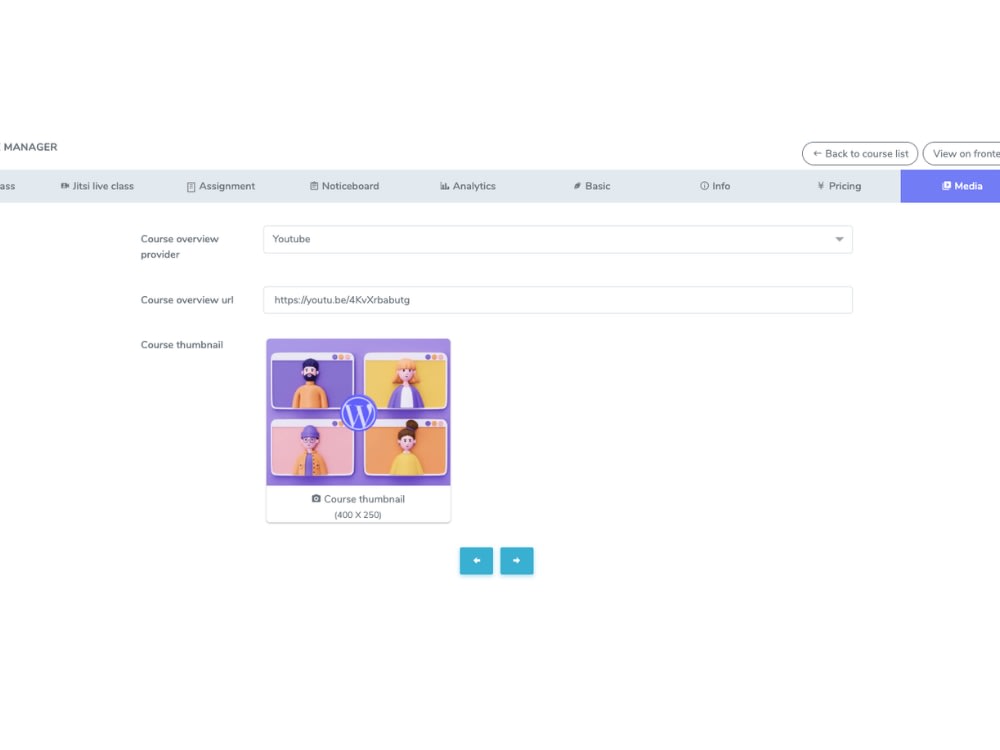Click the course thumbnail image
Viewport: 1000px width, 750px height.
(x=358, y=412)
